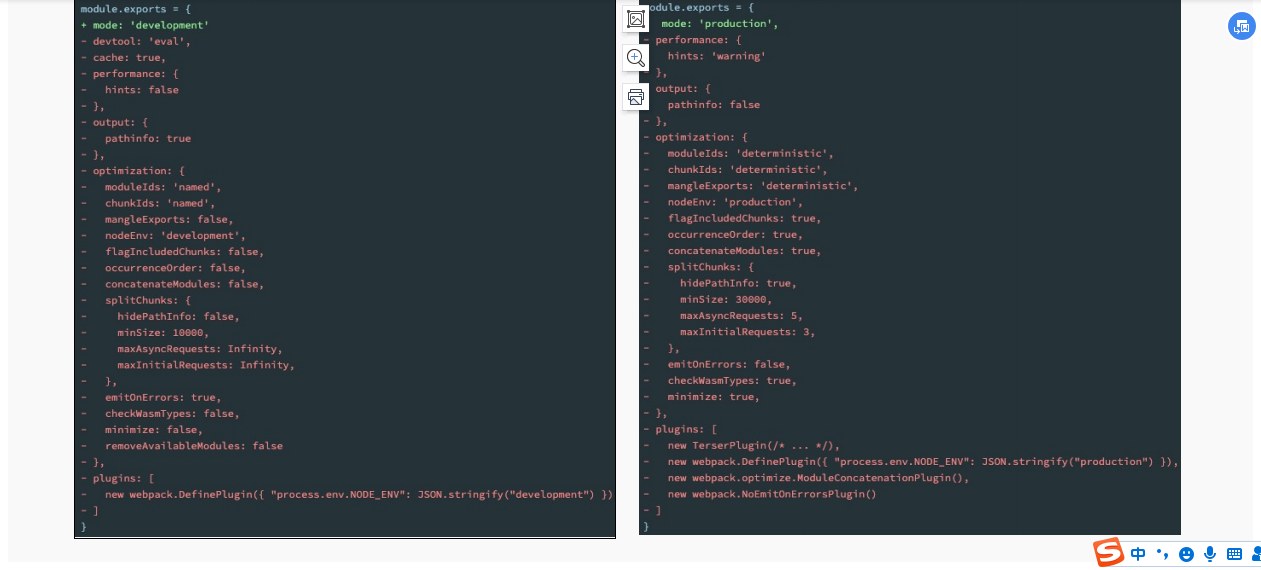Open the production config code image
1261x570 pixels.
pos(910,267)
